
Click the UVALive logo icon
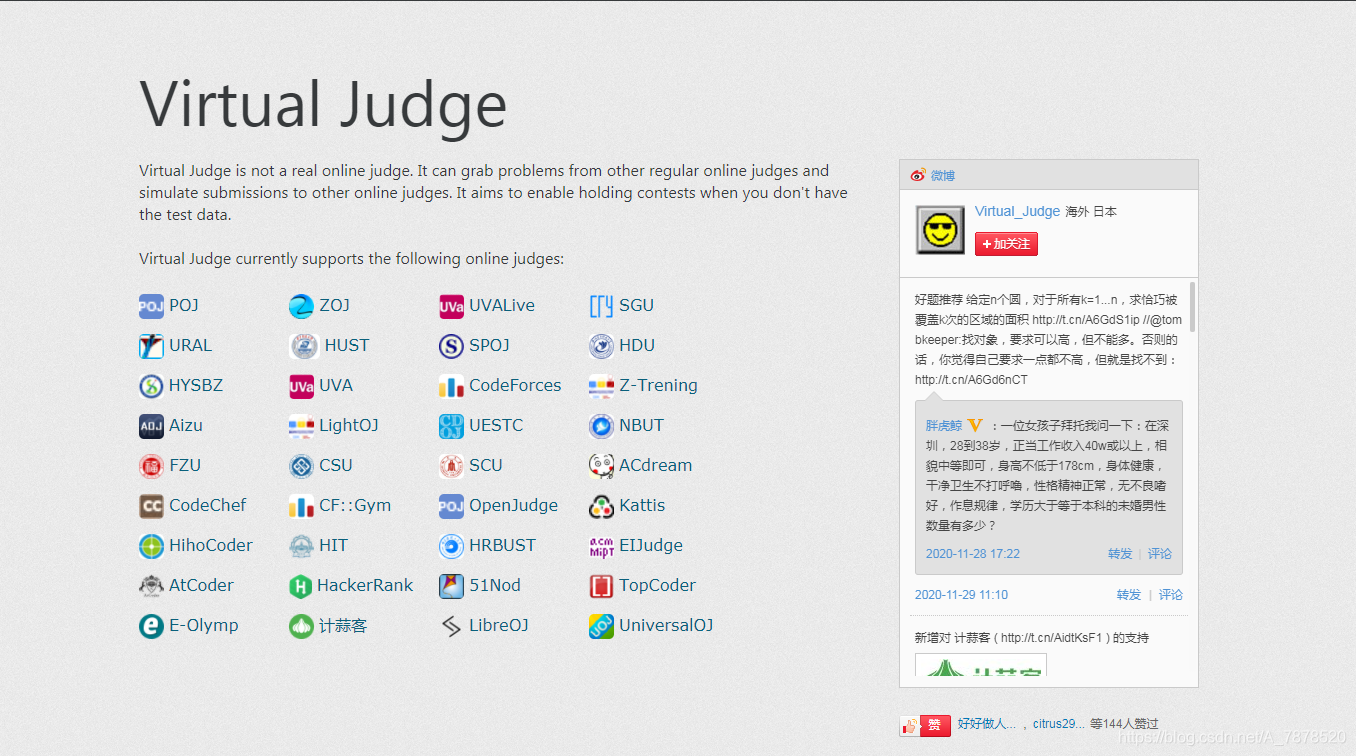coord(451,306)
